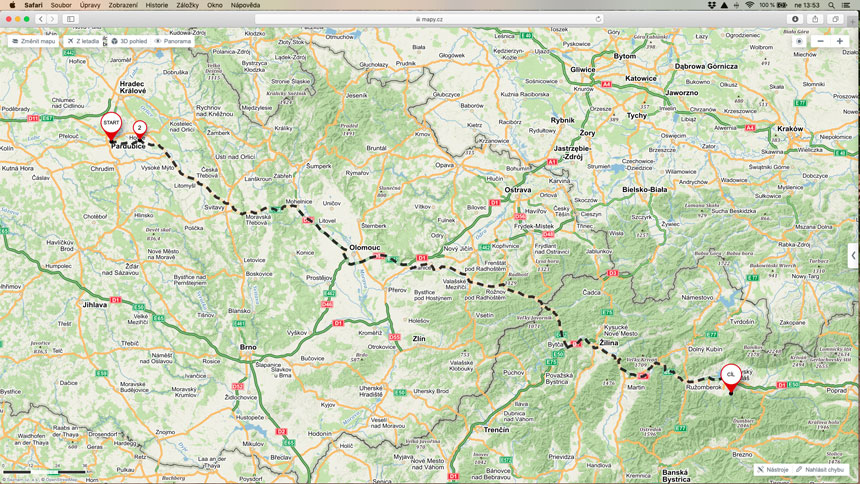Enable Panorama street view layer
Viewport: 860px width, 484px height.
tap(173, 41)
